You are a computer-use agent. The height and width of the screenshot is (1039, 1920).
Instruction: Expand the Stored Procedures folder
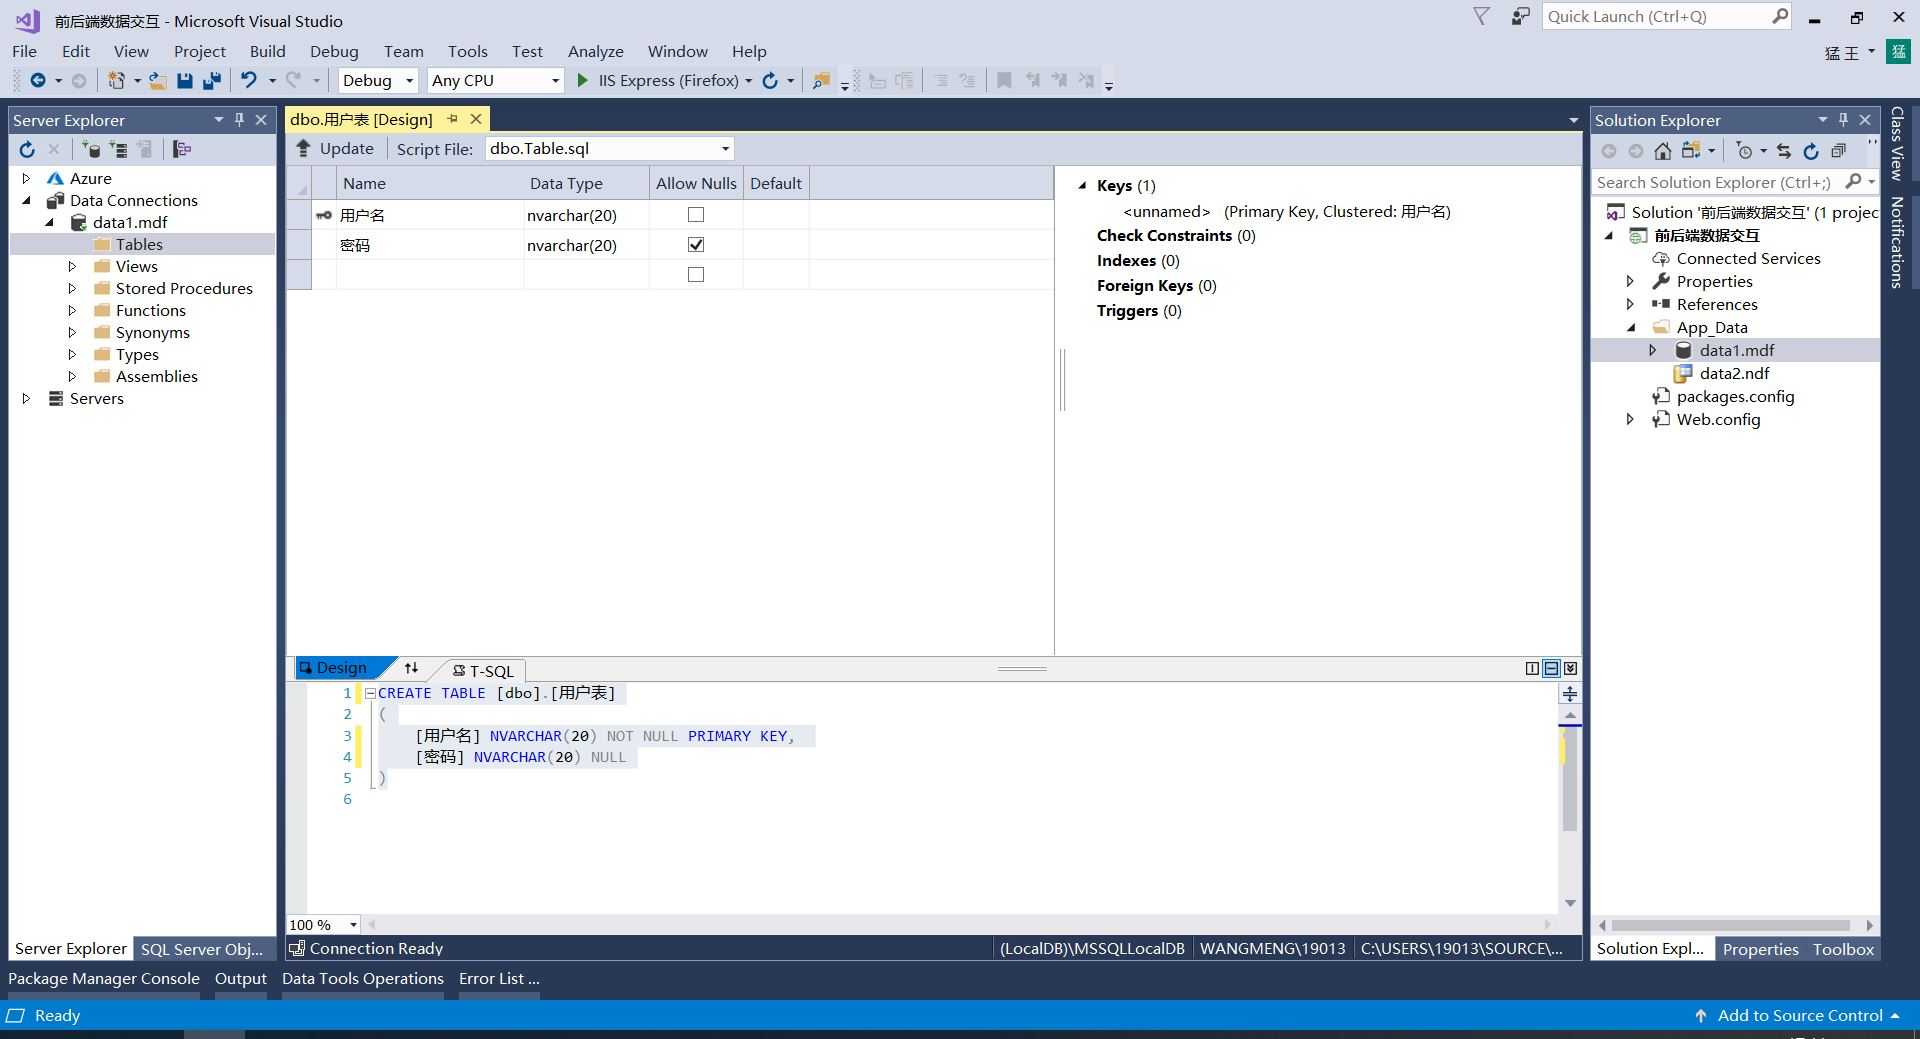[72, 288]
